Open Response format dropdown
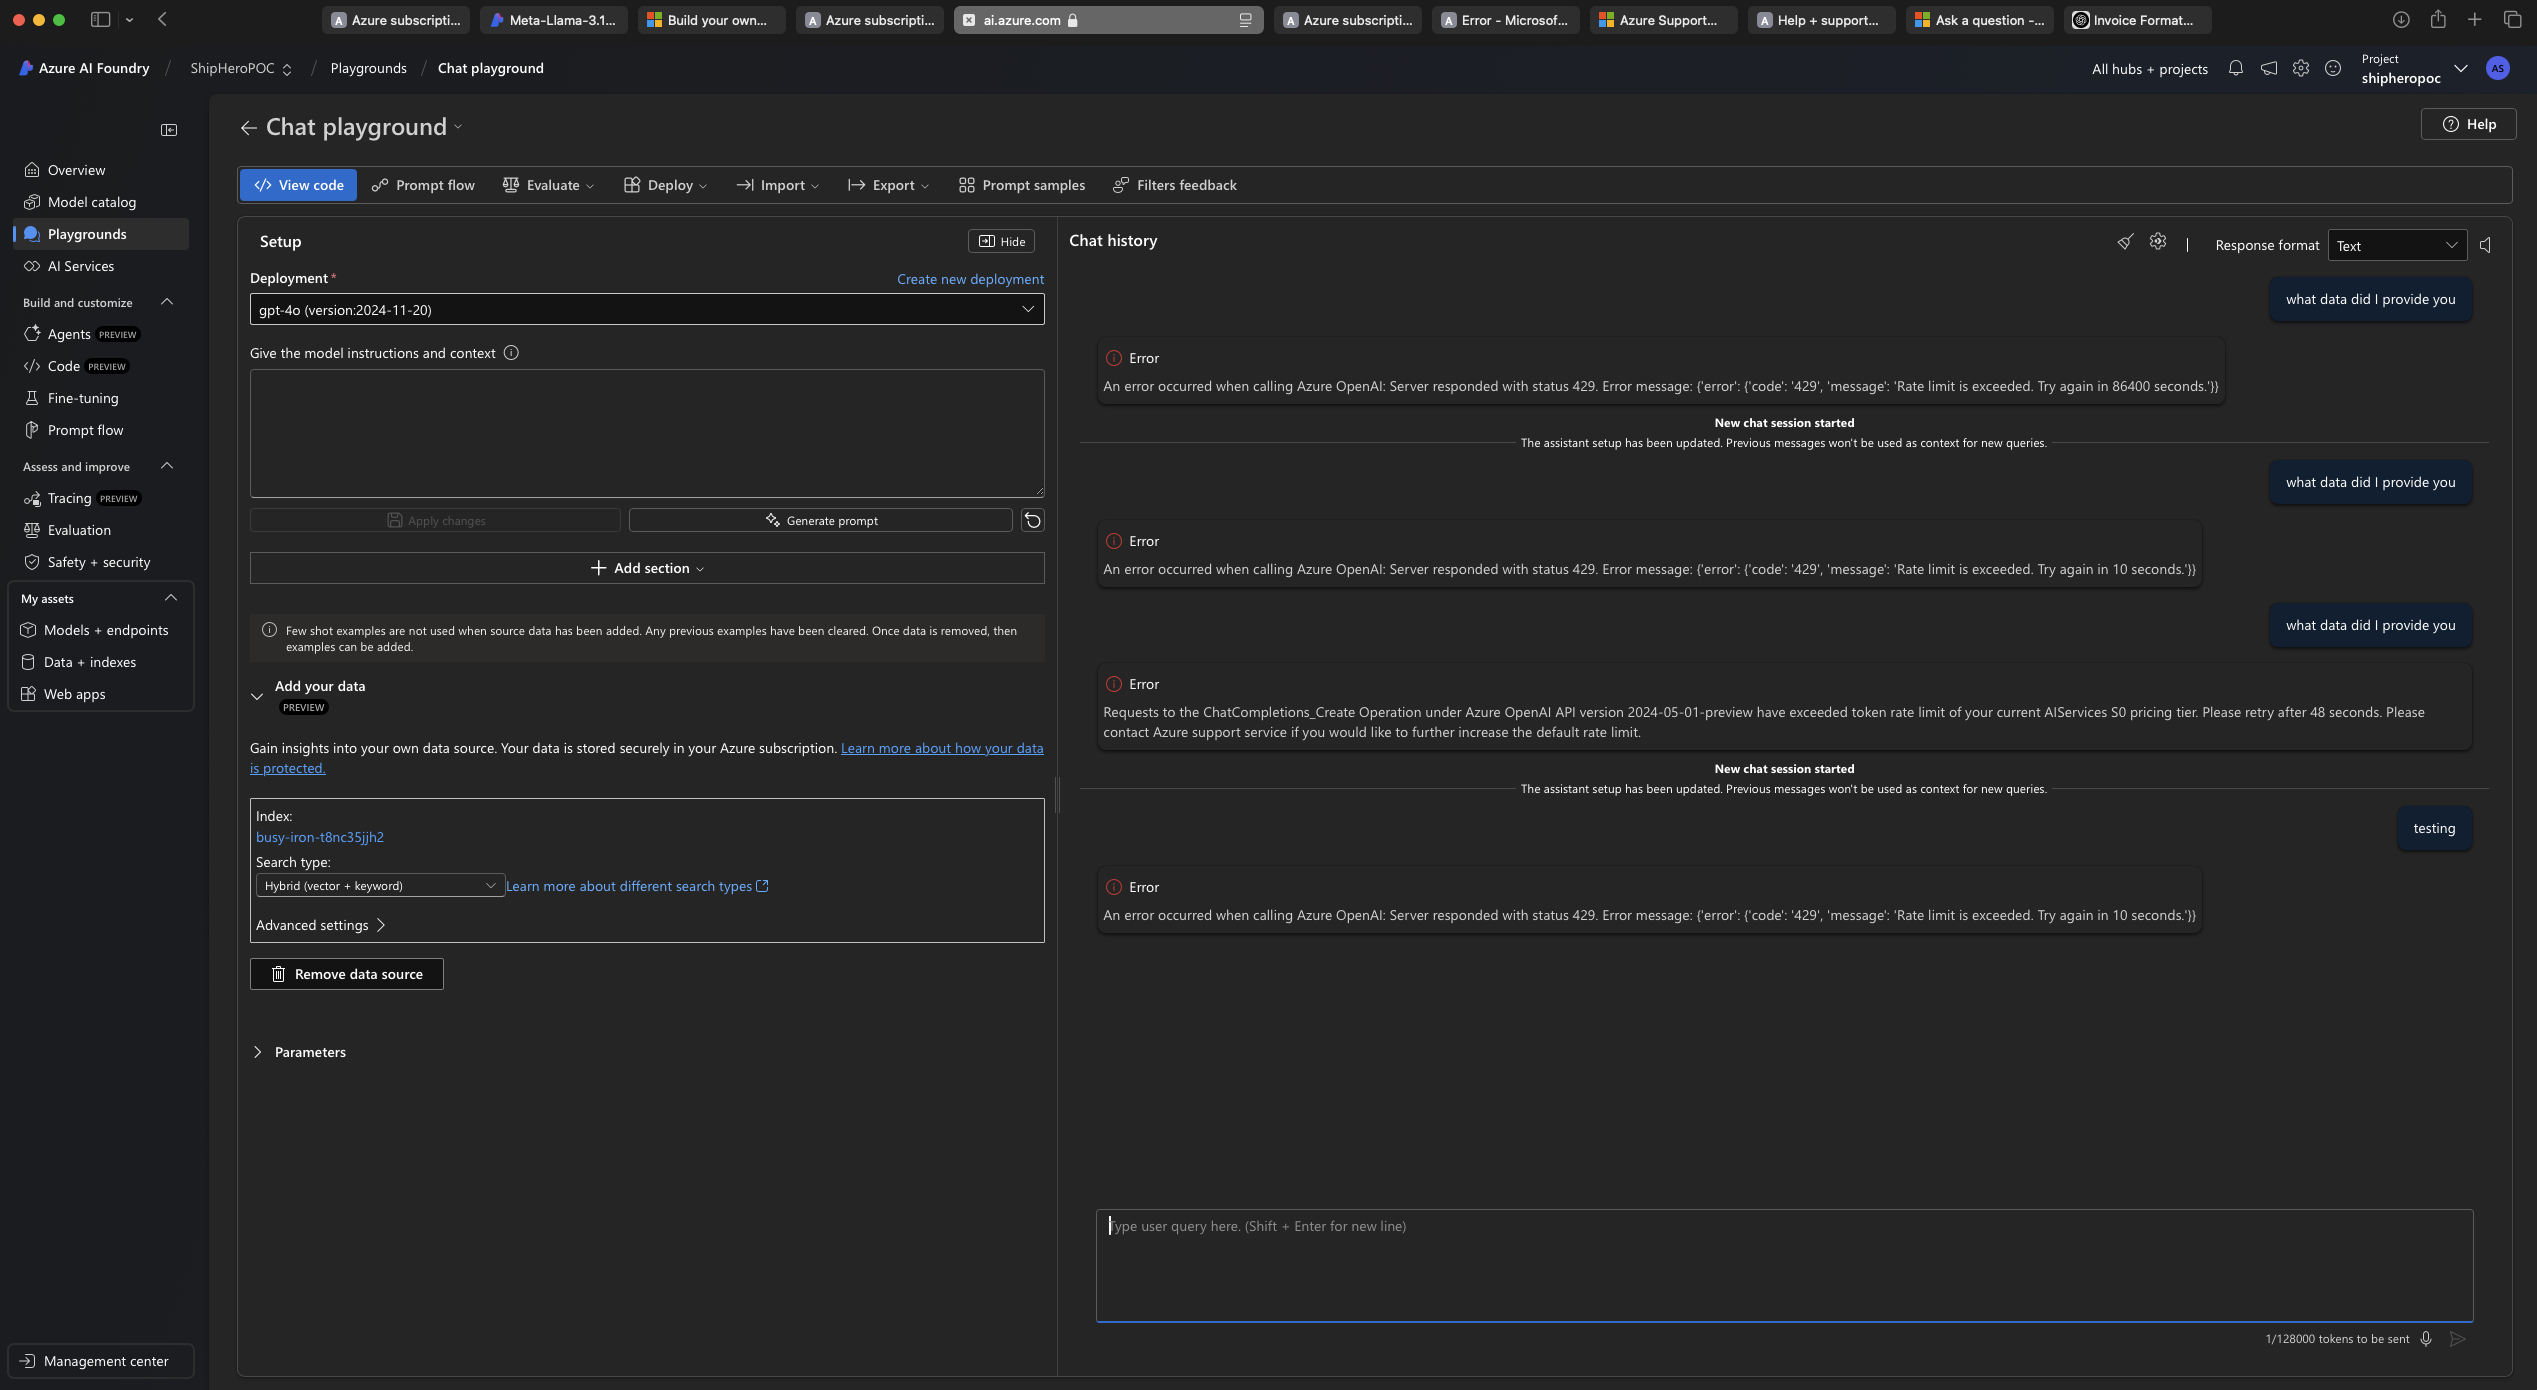 click(x=2397, y=245)
